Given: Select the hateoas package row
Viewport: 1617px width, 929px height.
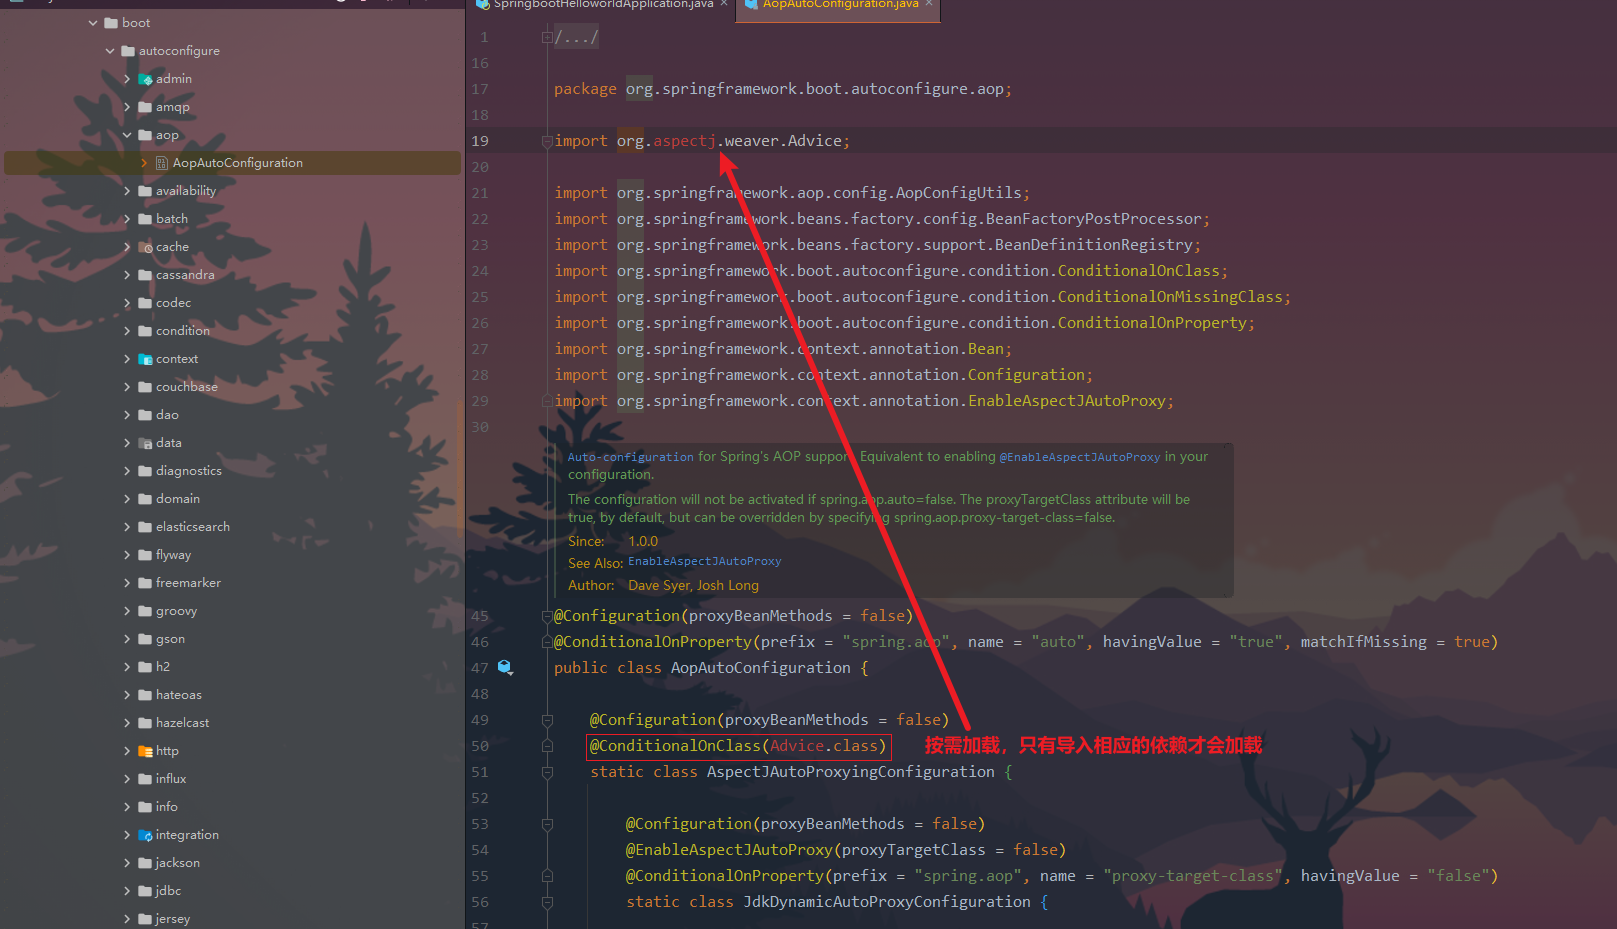Looking at the screenshot, I should point(232,695).
